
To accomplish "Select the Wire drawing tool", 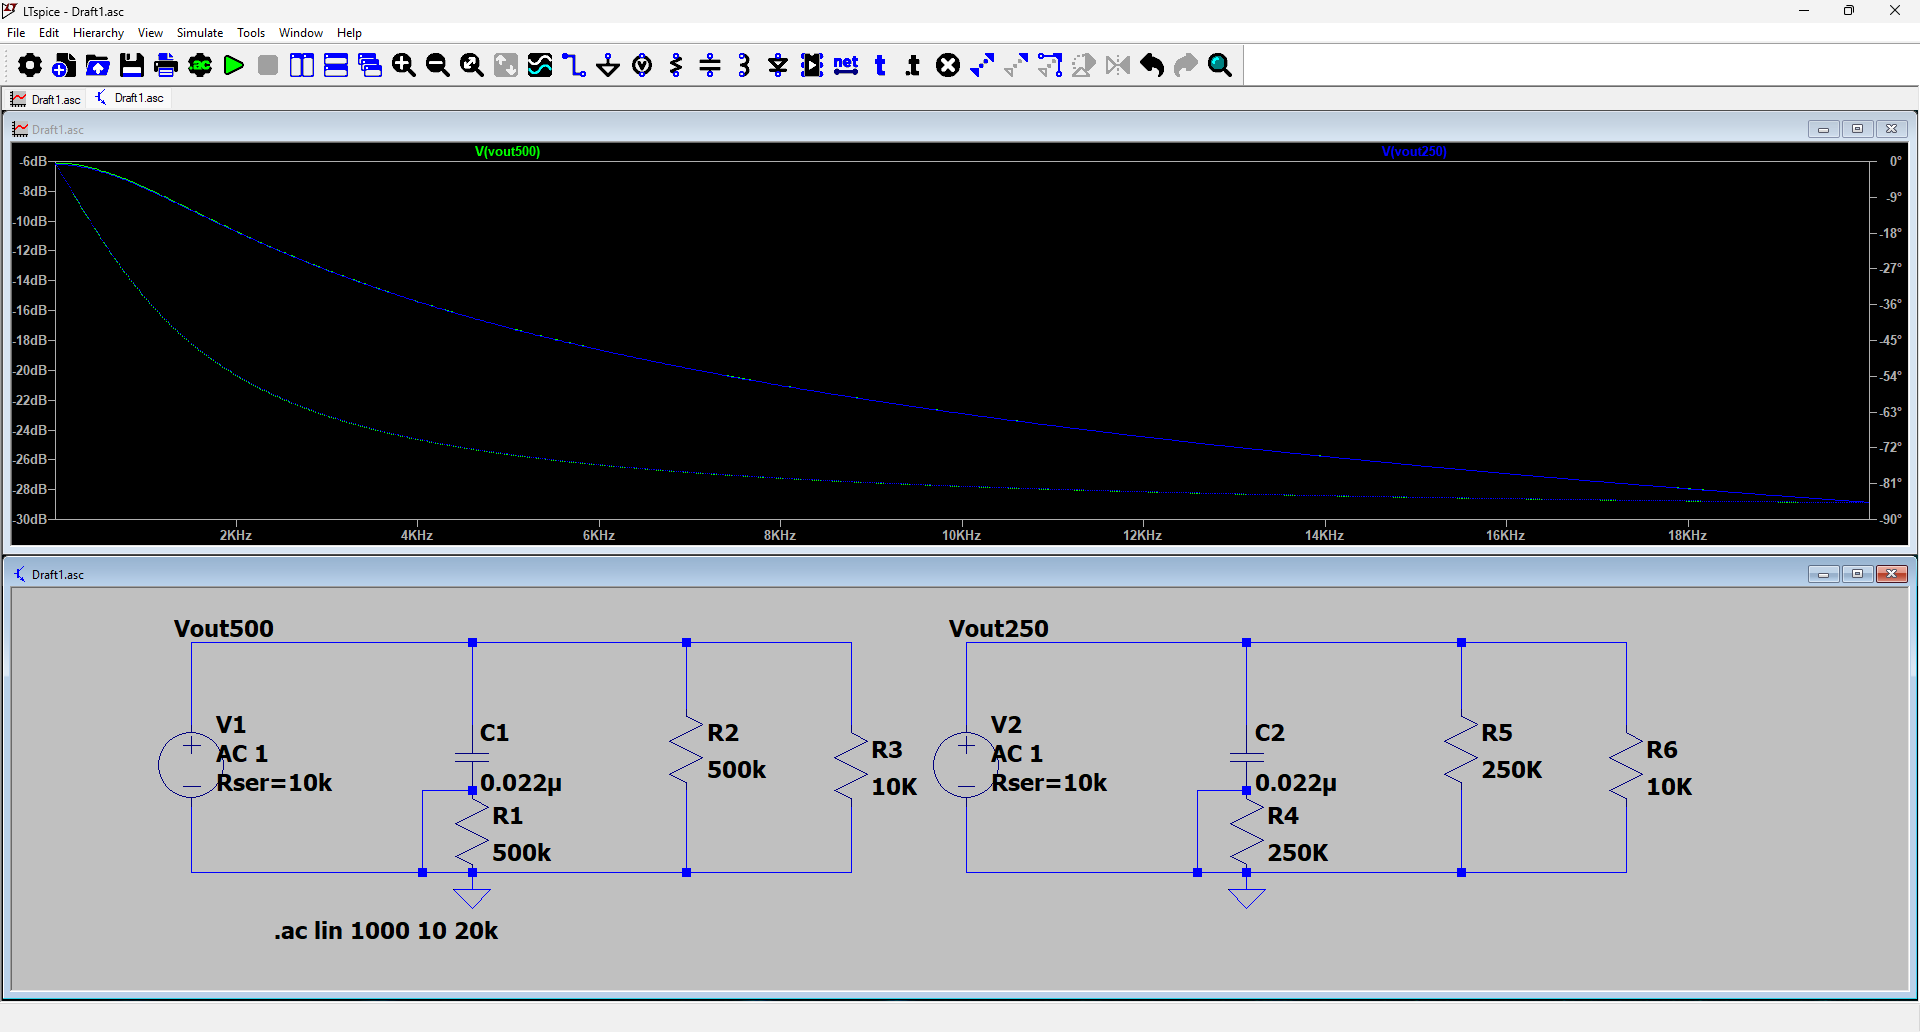I will coord(574,66).
